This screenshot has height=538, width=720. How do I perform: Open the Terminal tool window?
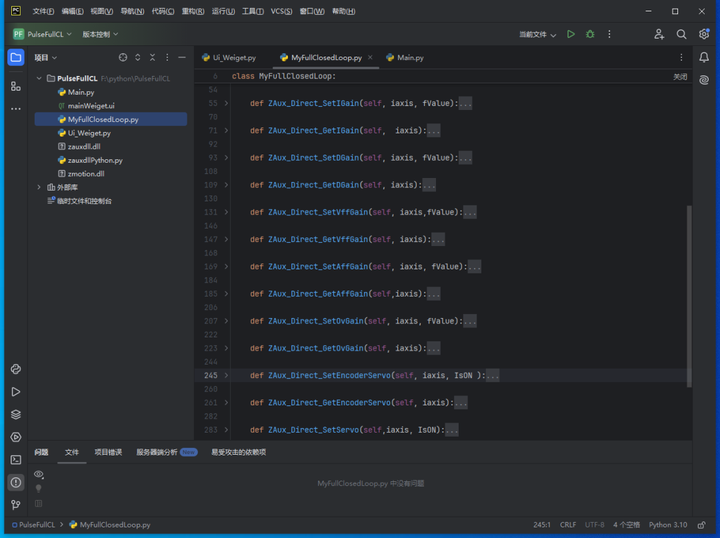click(16, 460)
